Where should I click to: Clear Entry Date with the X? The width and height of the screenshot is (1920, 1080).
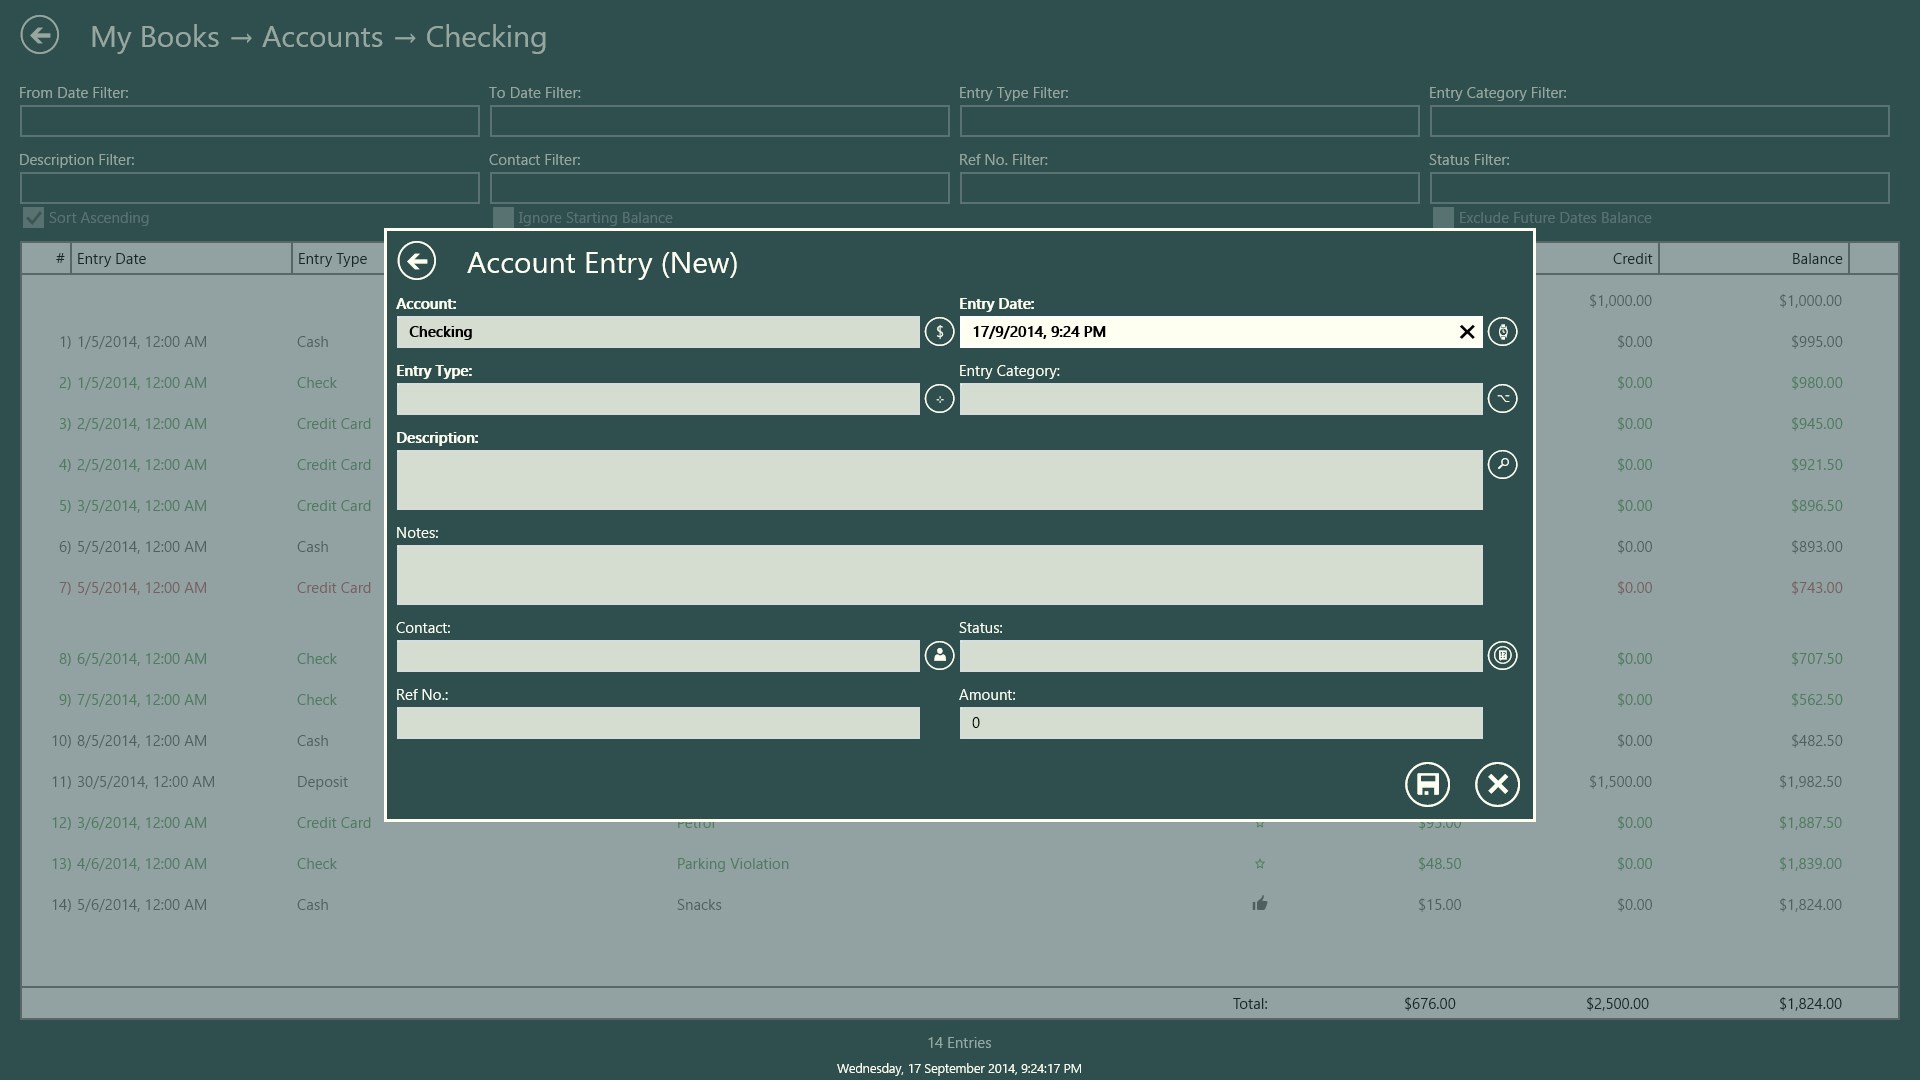(1466, 332)
